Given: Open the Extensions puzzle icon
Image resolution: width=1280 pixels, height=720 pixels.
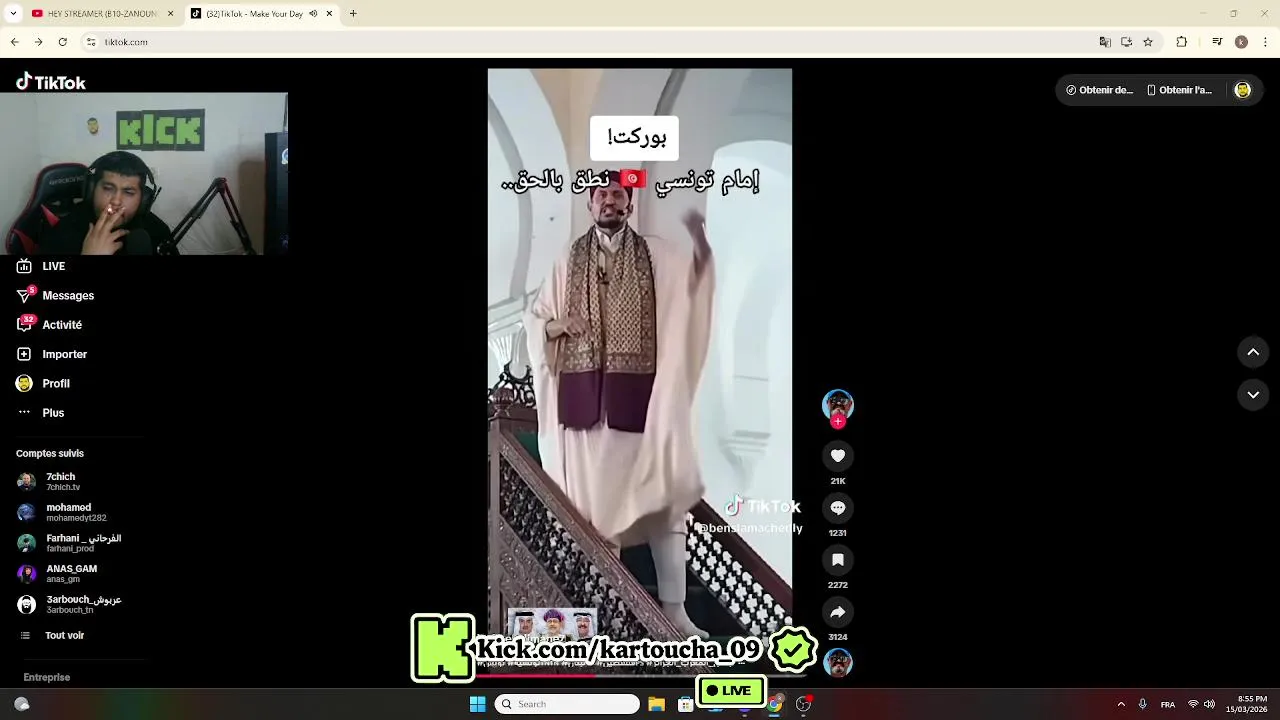Looking at the screenshot, I should (x=1182, y=42).
